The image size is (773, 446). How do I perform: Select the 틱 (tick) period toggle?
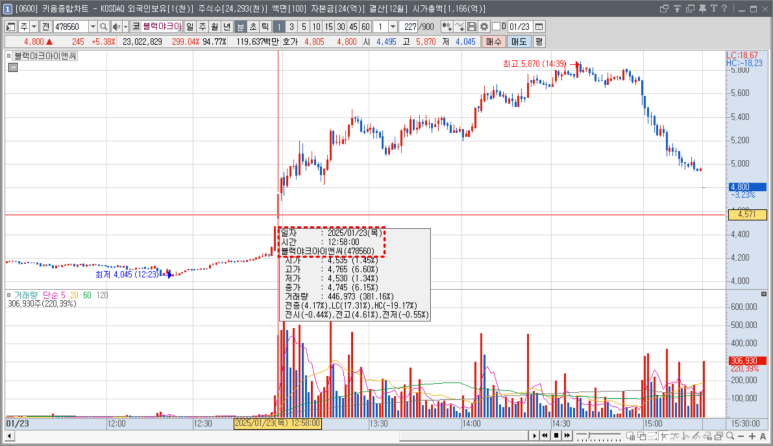(x=265, y=27)
